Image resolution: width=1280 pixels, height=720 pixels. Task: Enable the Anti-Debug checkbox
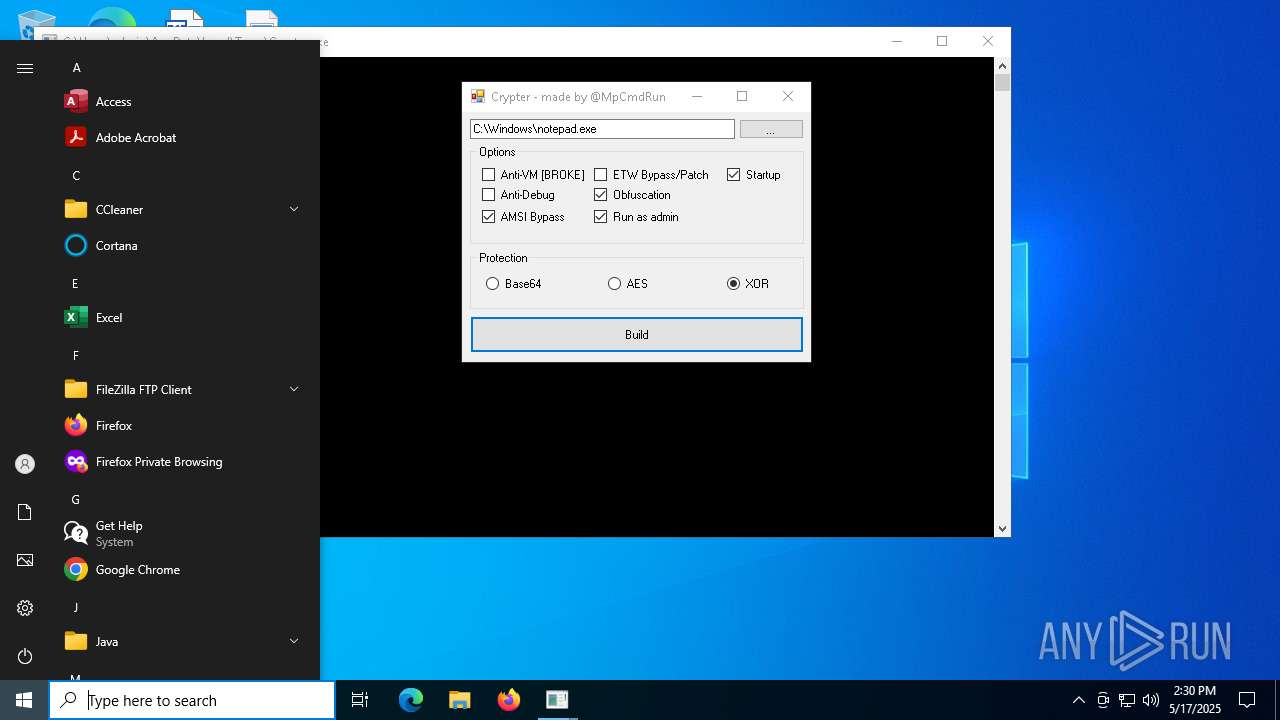(x=488, y=195)
